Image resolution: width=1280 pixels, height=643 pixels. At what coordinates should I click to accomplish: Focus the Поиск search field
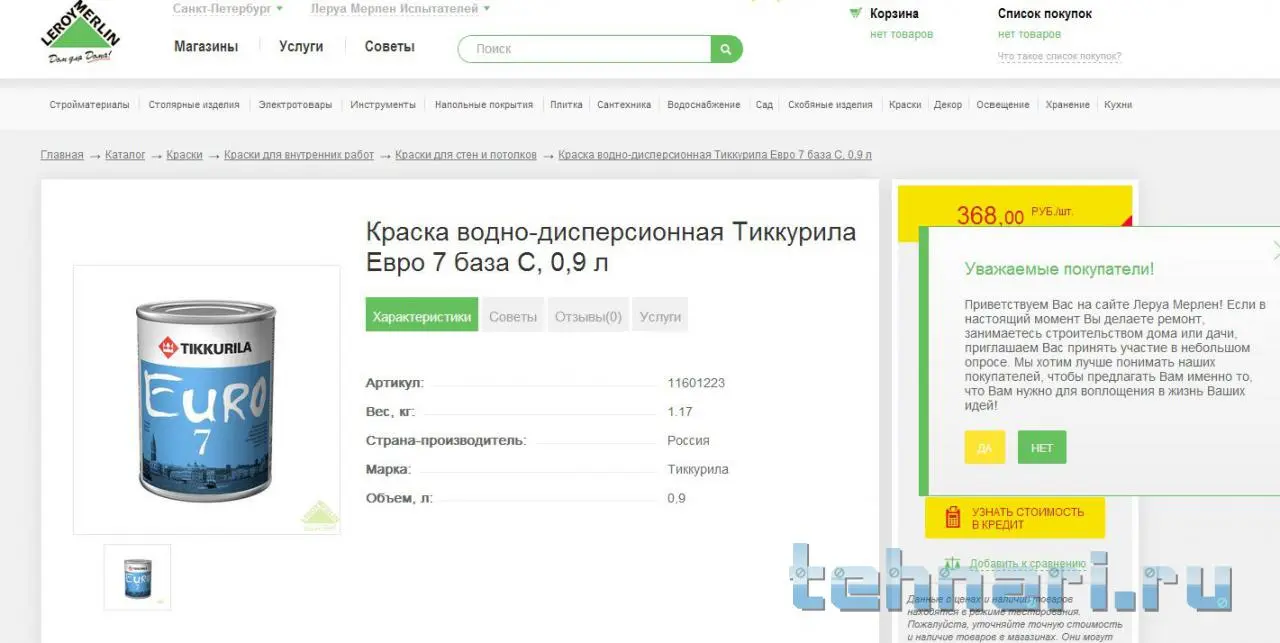tap(584, 49)
